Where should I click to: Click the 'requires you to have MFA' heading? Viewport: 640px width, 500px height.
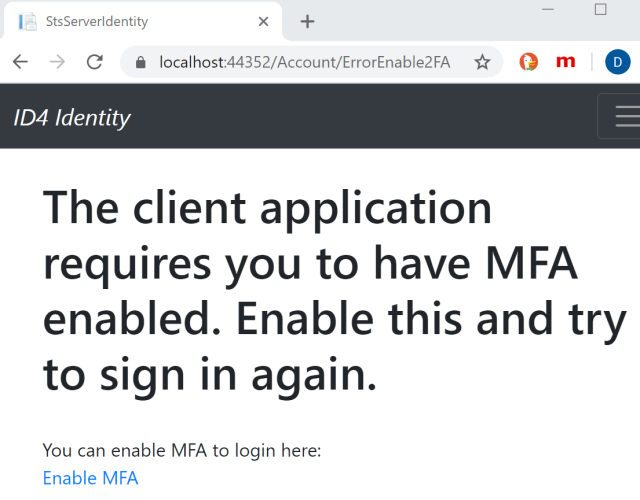310,264
